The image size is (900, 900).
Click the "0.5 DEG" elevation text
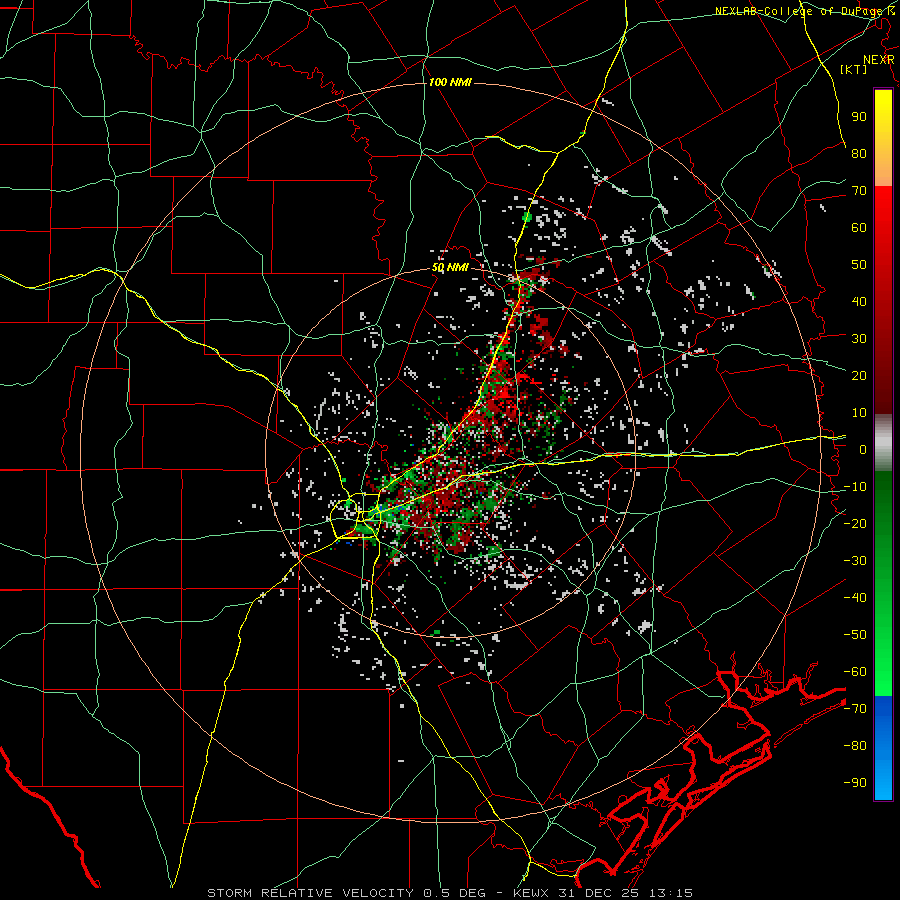point(455,893)
